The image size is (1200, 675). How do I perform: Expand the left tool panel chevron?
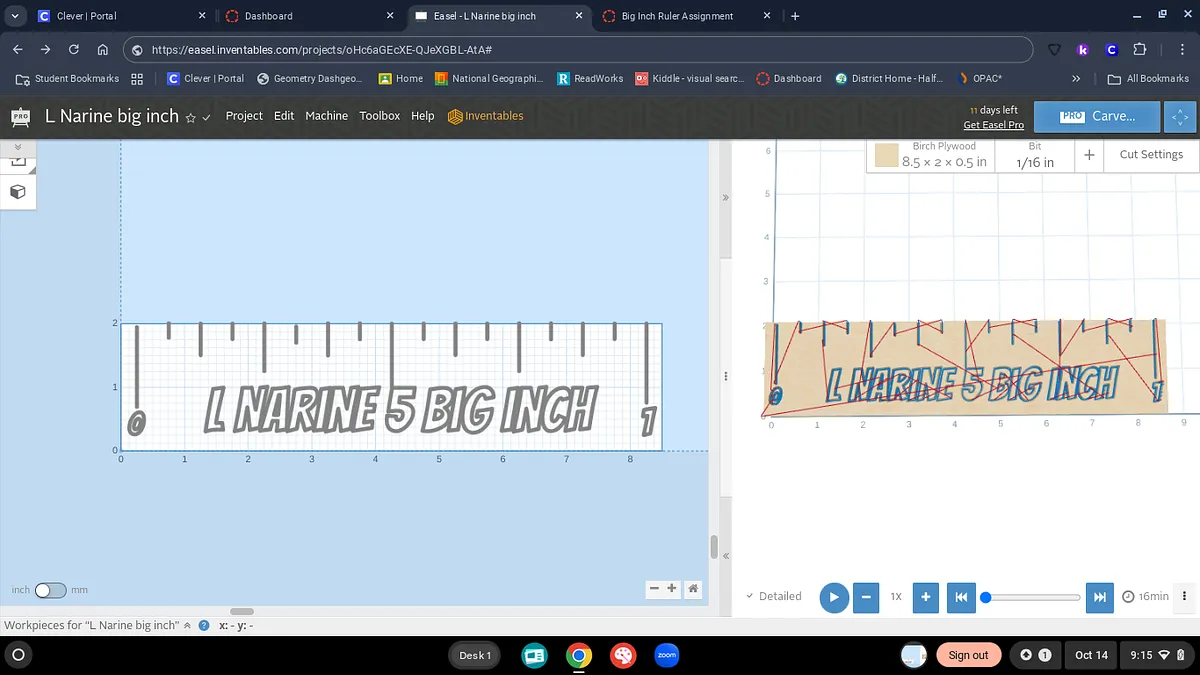[x=17, y=147]
